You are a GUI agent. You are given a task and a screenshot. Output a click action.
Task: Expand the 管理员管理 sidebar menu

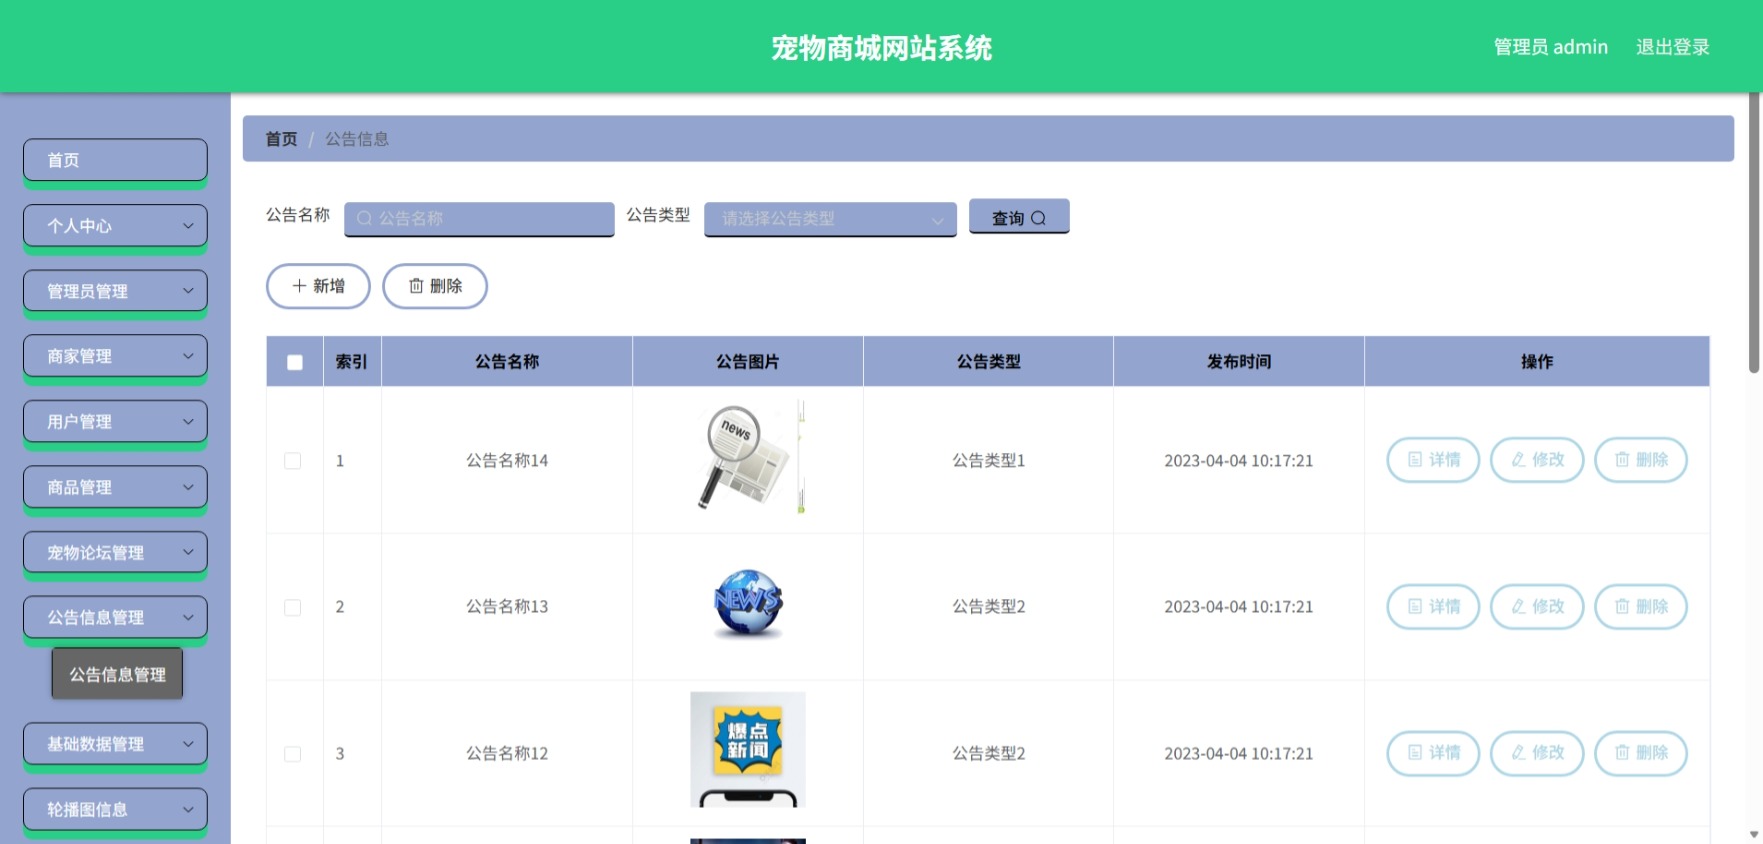115,291
